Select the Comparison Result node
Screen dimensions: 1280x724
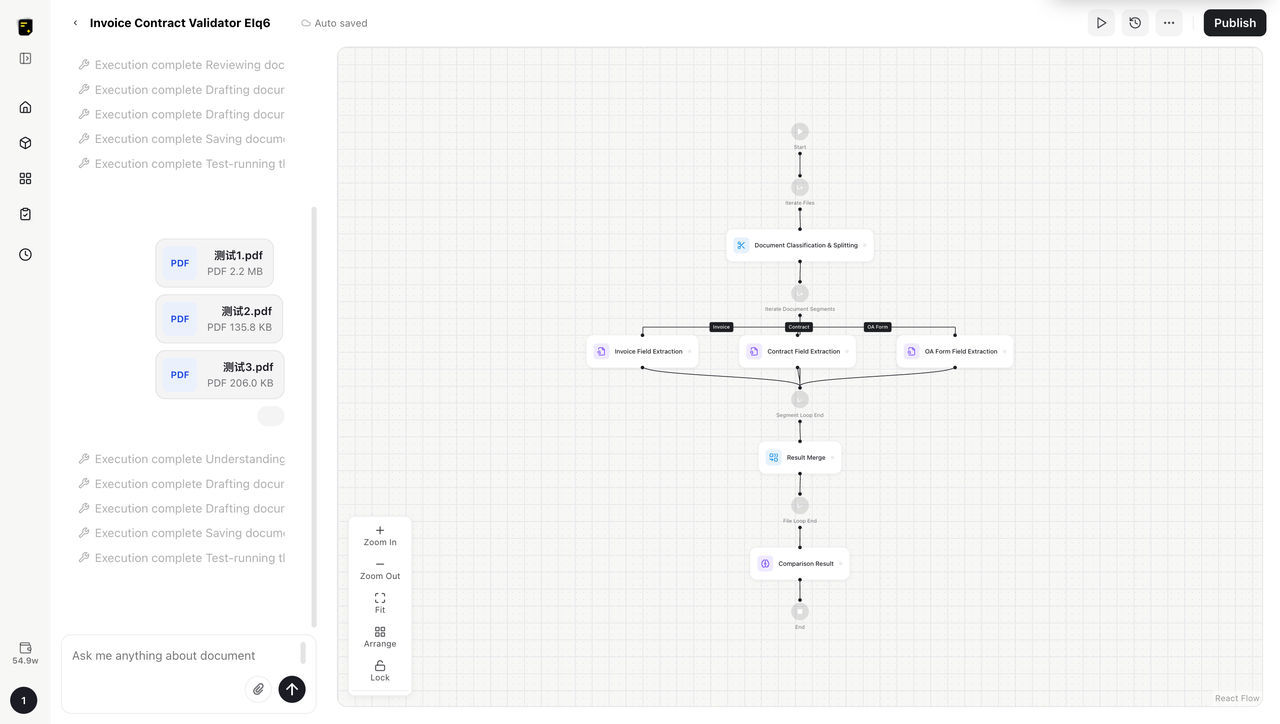[x=800, y=563]
